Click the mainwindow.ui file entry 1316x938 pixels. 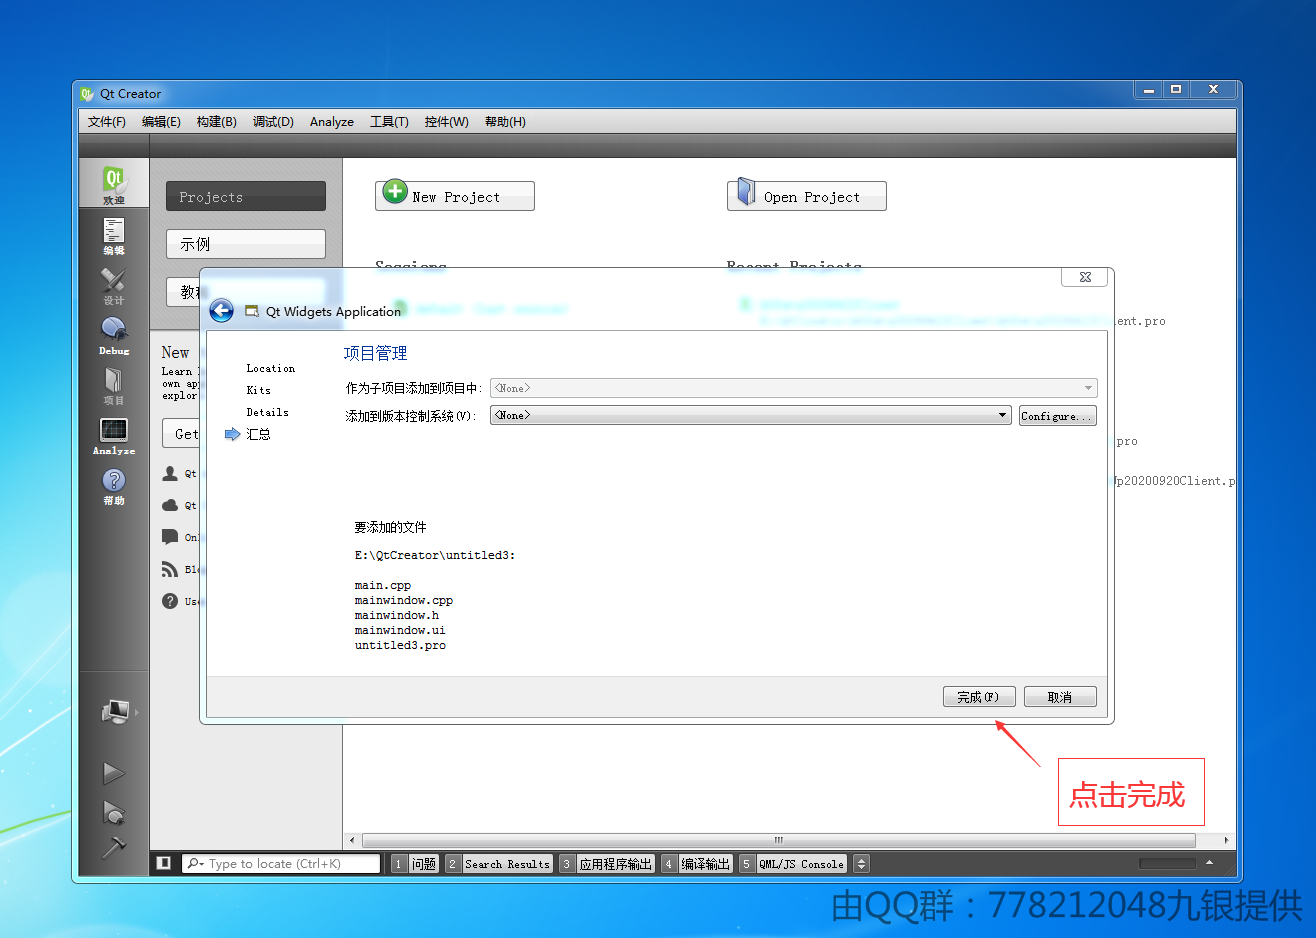(400, 630)
